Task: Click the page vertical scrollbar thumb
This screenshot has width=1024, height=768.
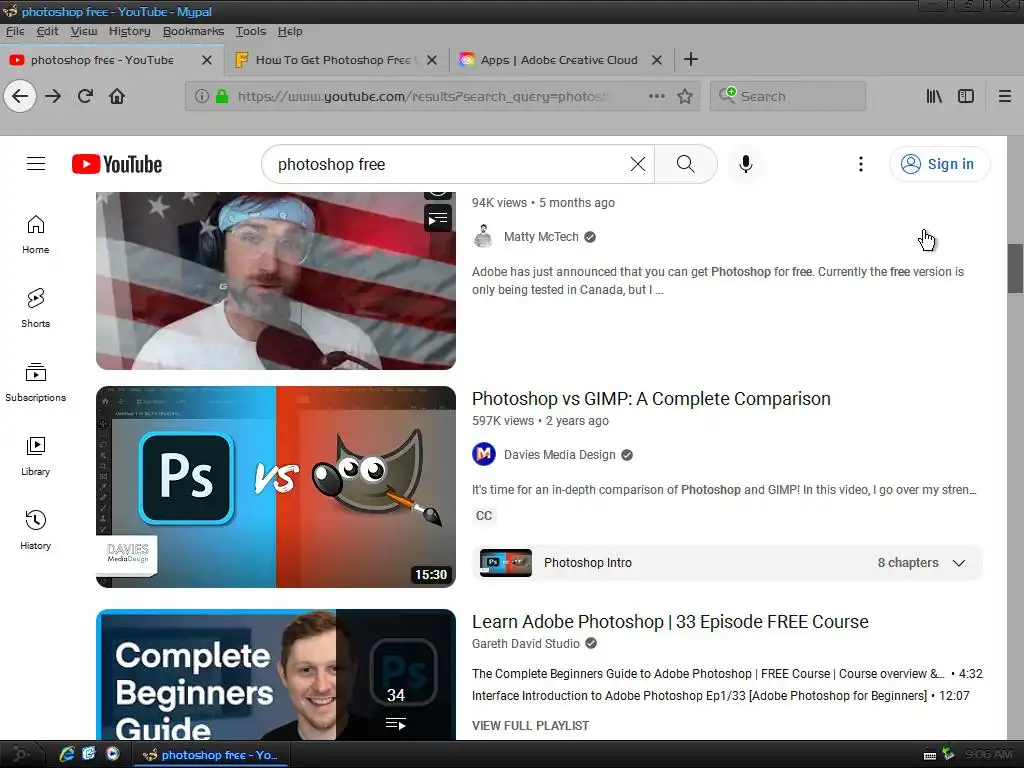Action: [x=1015, y=268]
